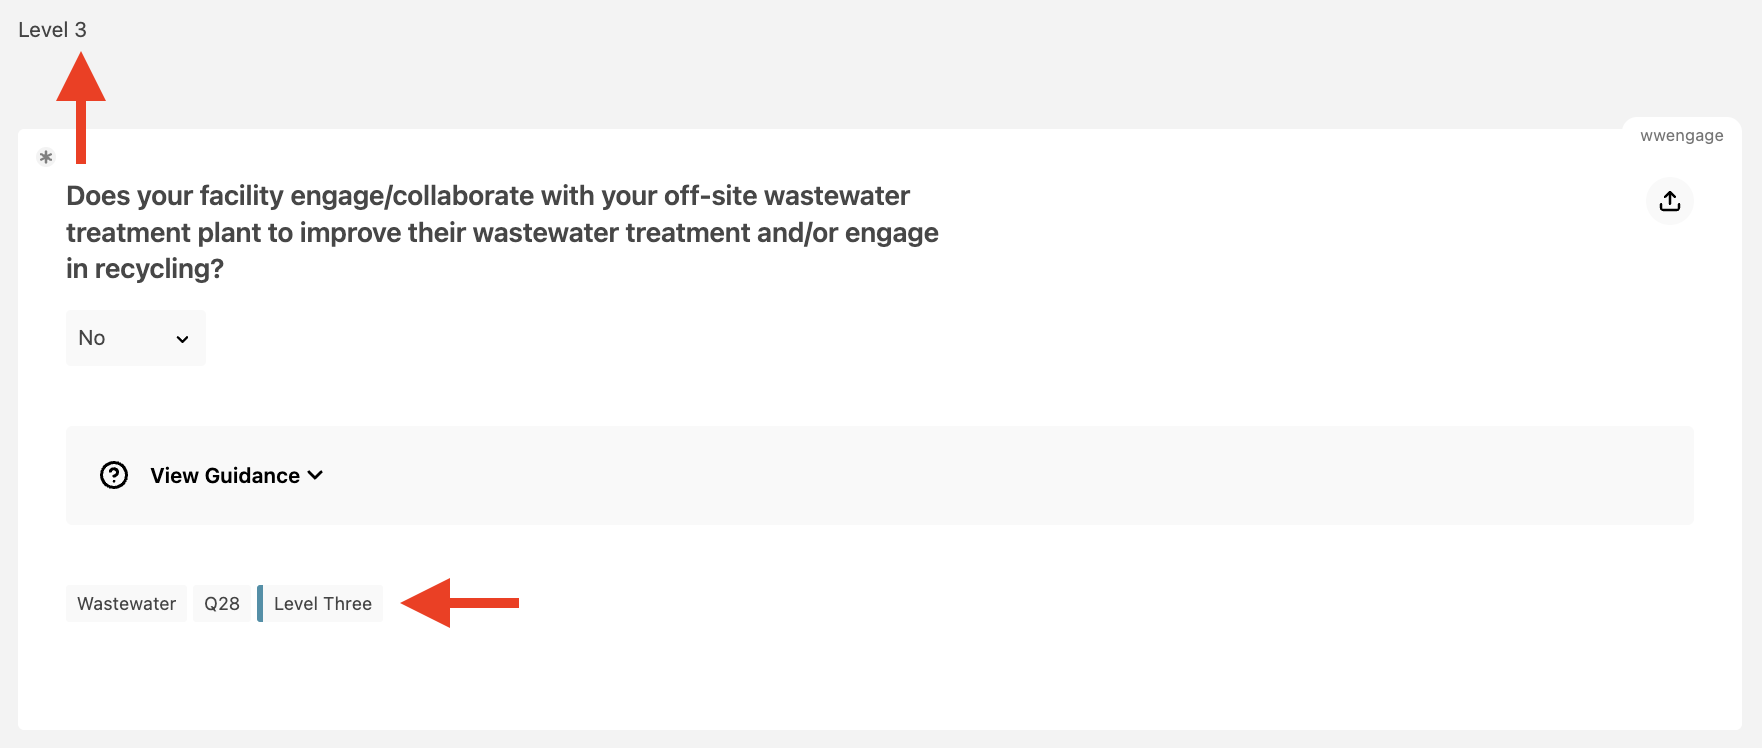The width and height of the screenshot is (1762, 748).
Task: Open the No answer dropdown
Action: (x=136, y=338)
